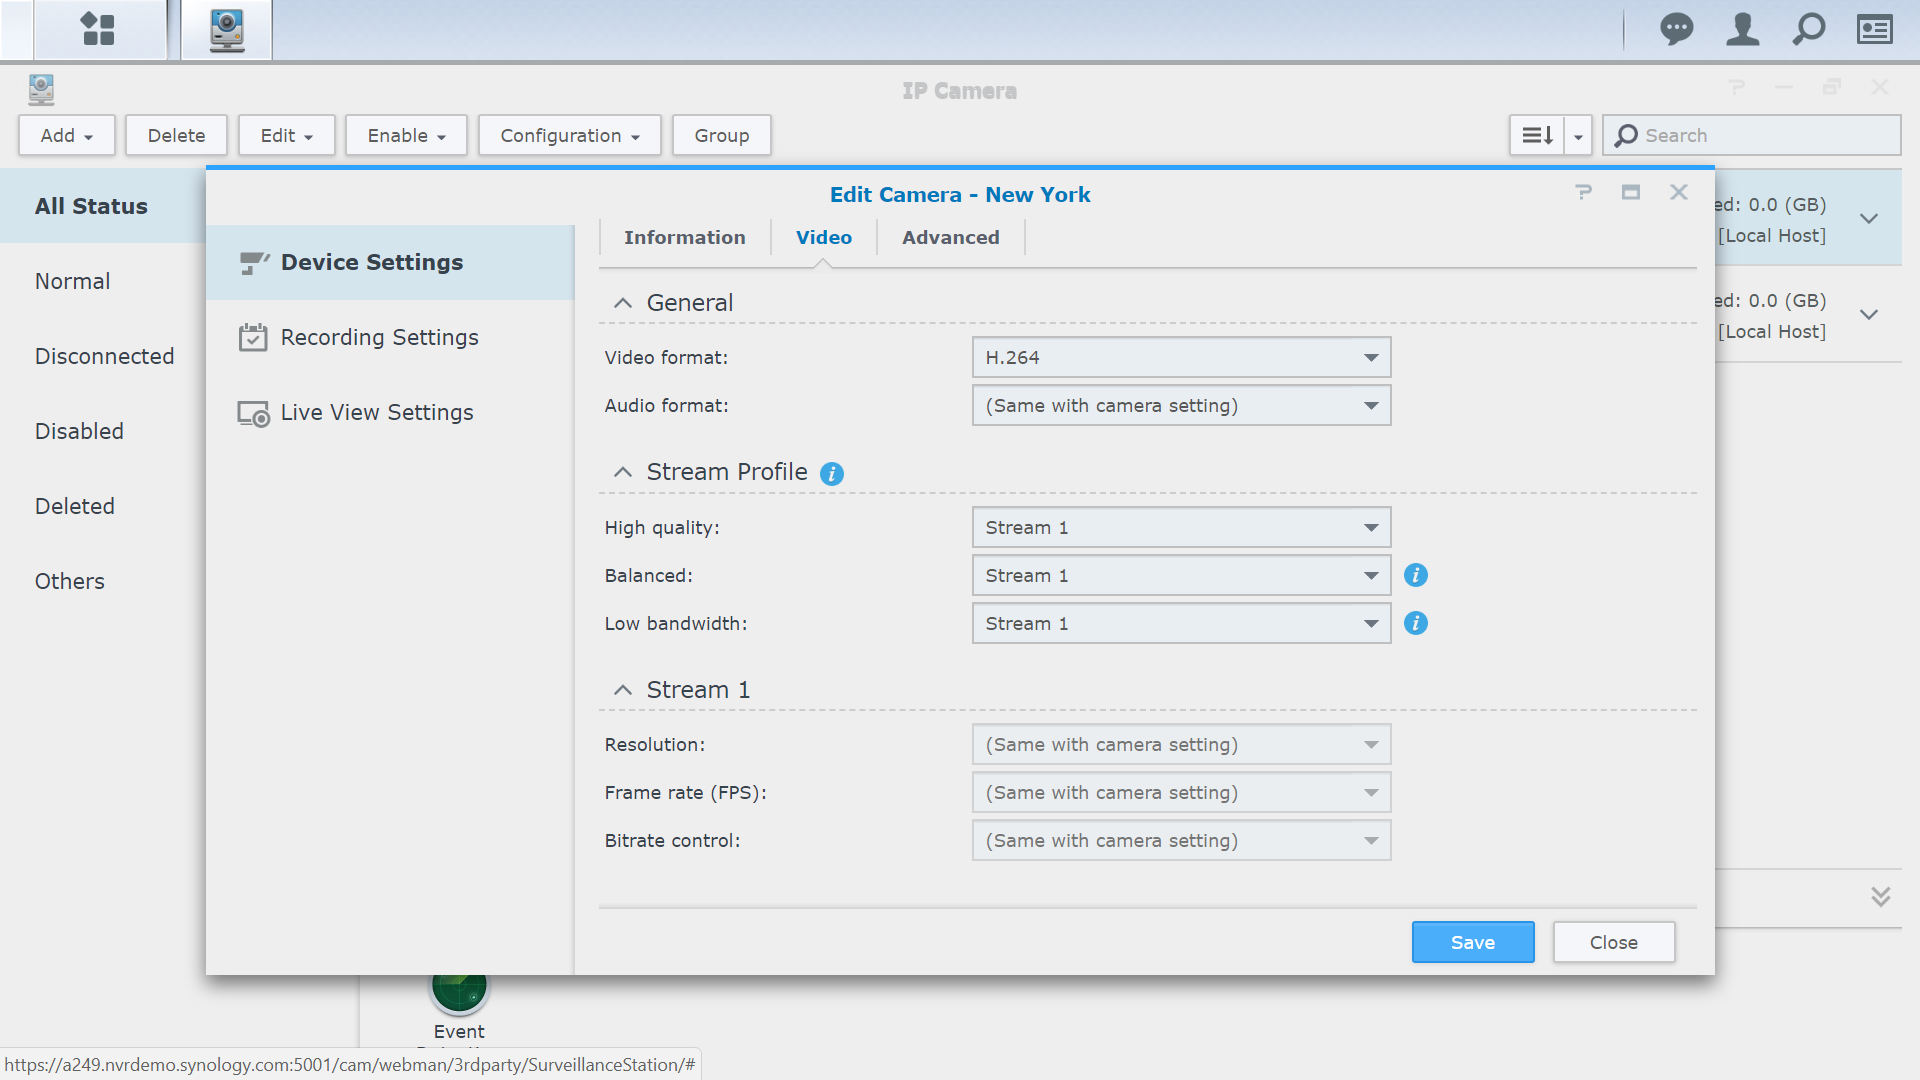The image size is (1920, 1080).
Task: Click the Save button
Action: [1472, 942]
